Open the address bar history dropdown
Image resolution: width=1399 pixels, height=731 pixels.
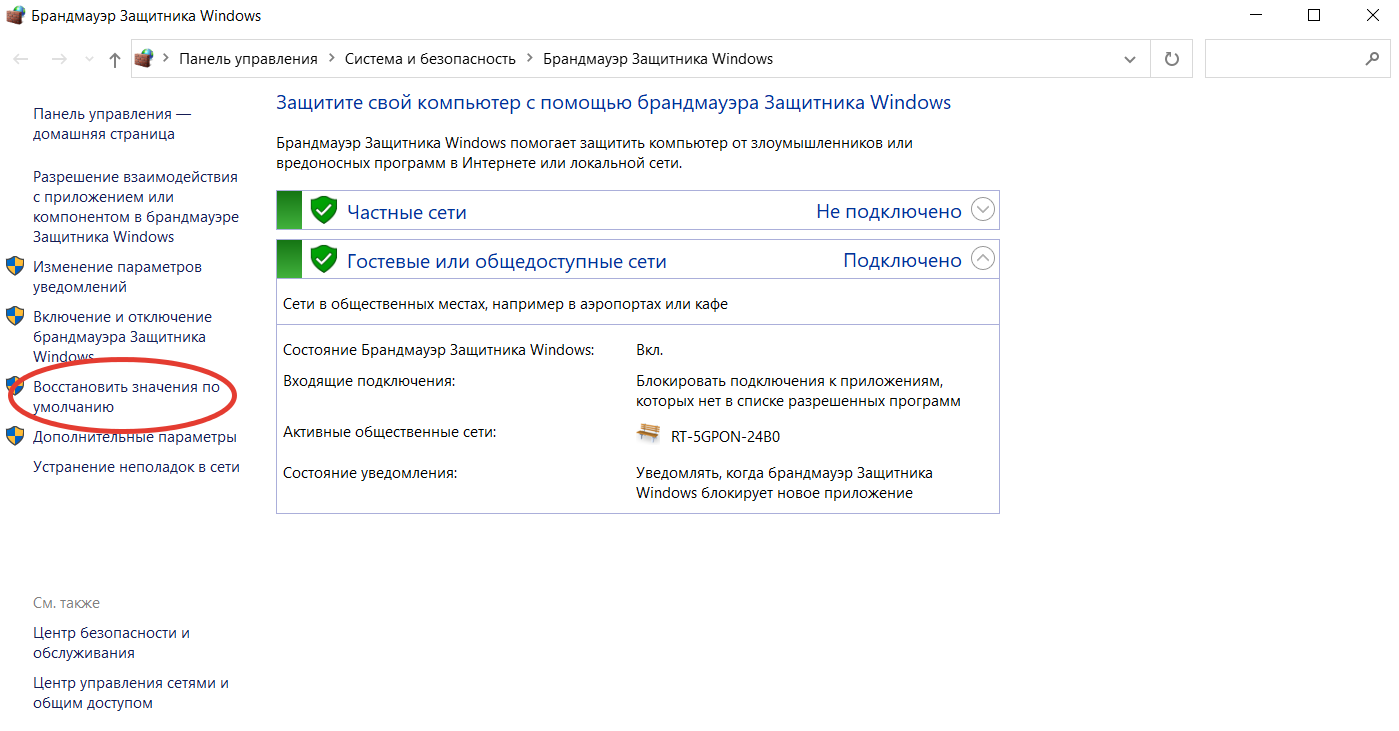(x=1130, y=59)
